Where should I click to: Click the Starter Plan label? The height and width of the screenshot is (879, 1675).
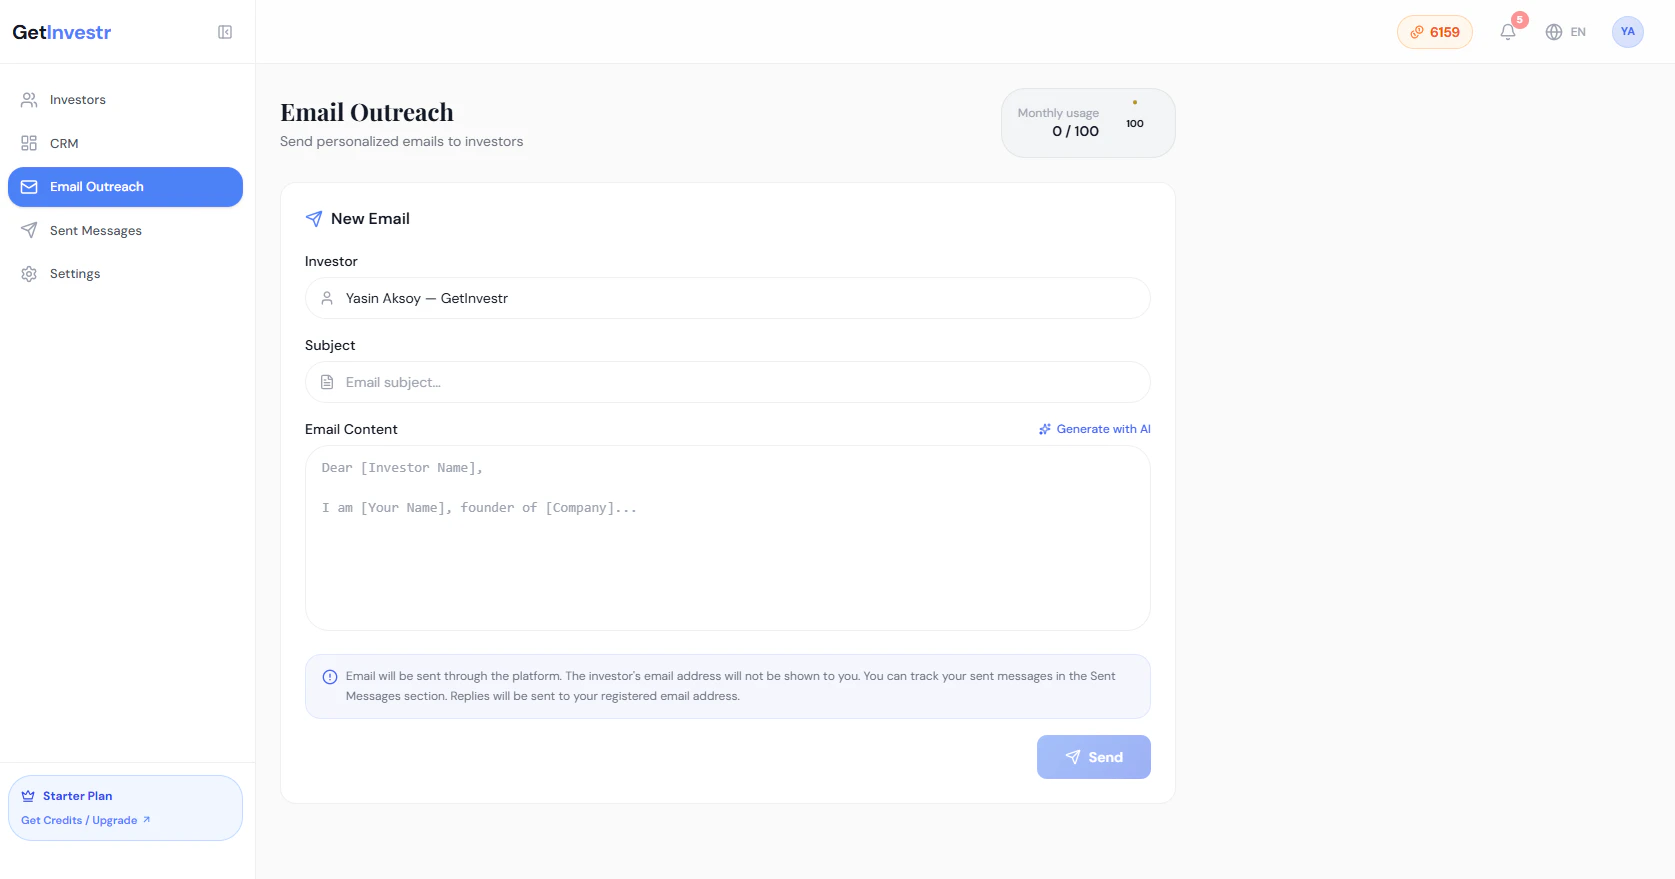coord(78,796)
